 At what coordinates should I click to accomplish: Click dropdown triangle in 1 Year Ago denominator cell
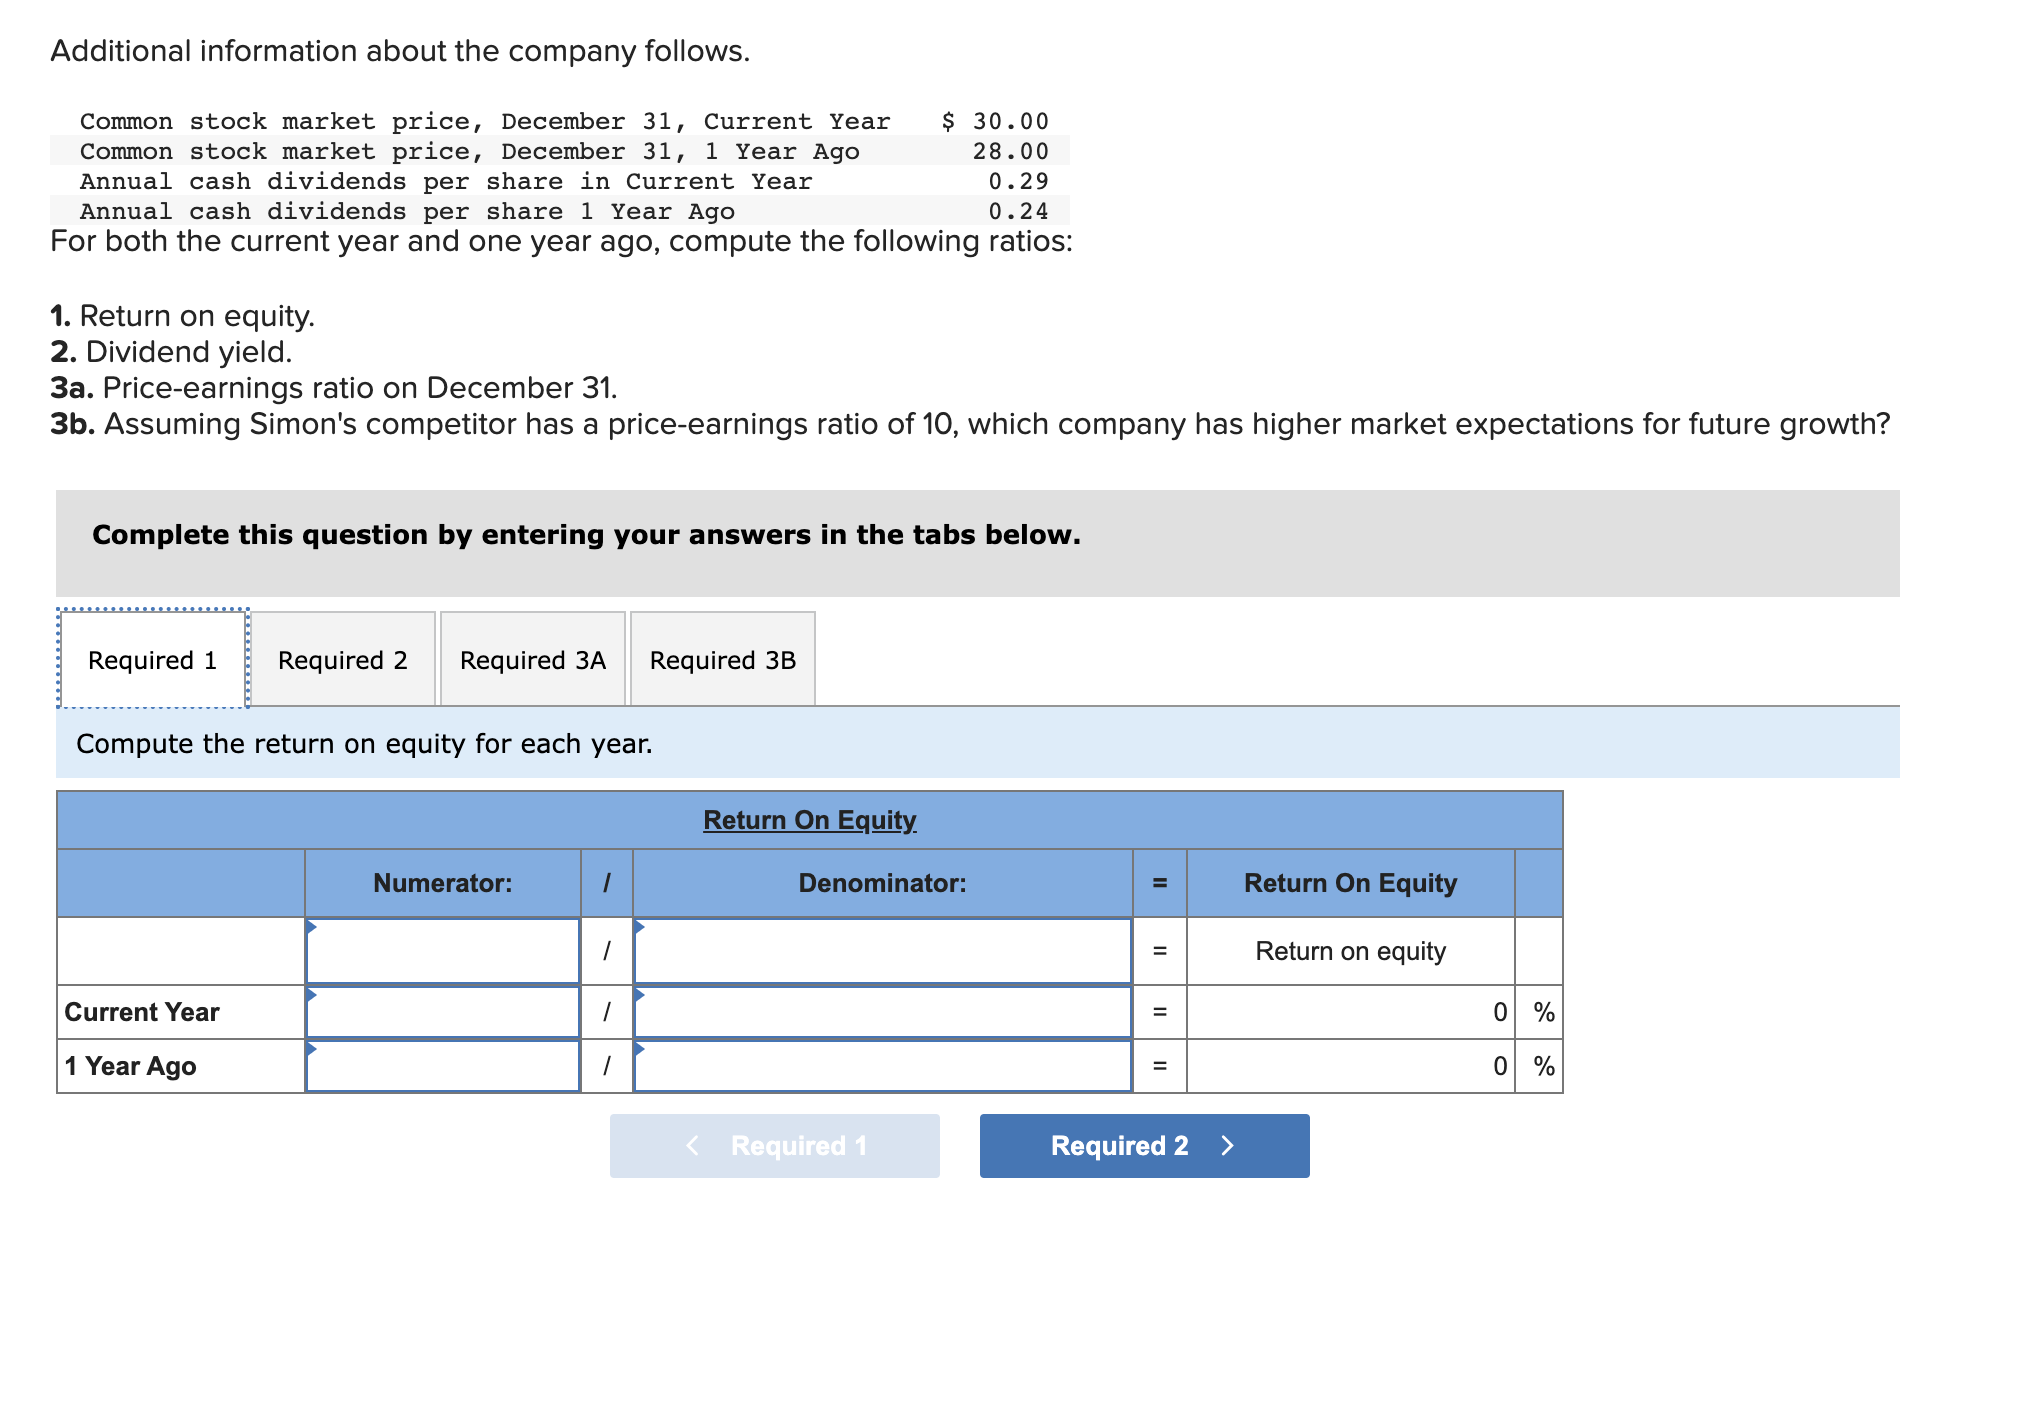click(x=640, y=1048)
